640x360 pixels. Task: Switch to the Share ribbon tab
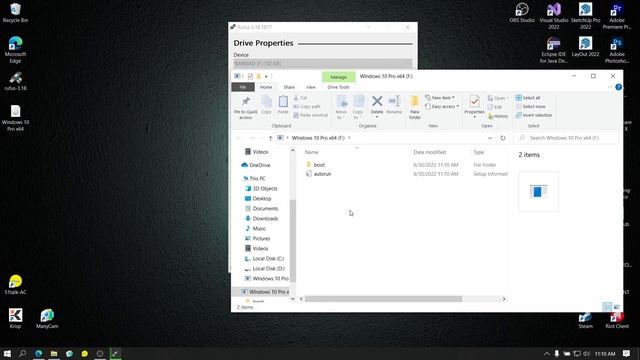click(289, 87)
